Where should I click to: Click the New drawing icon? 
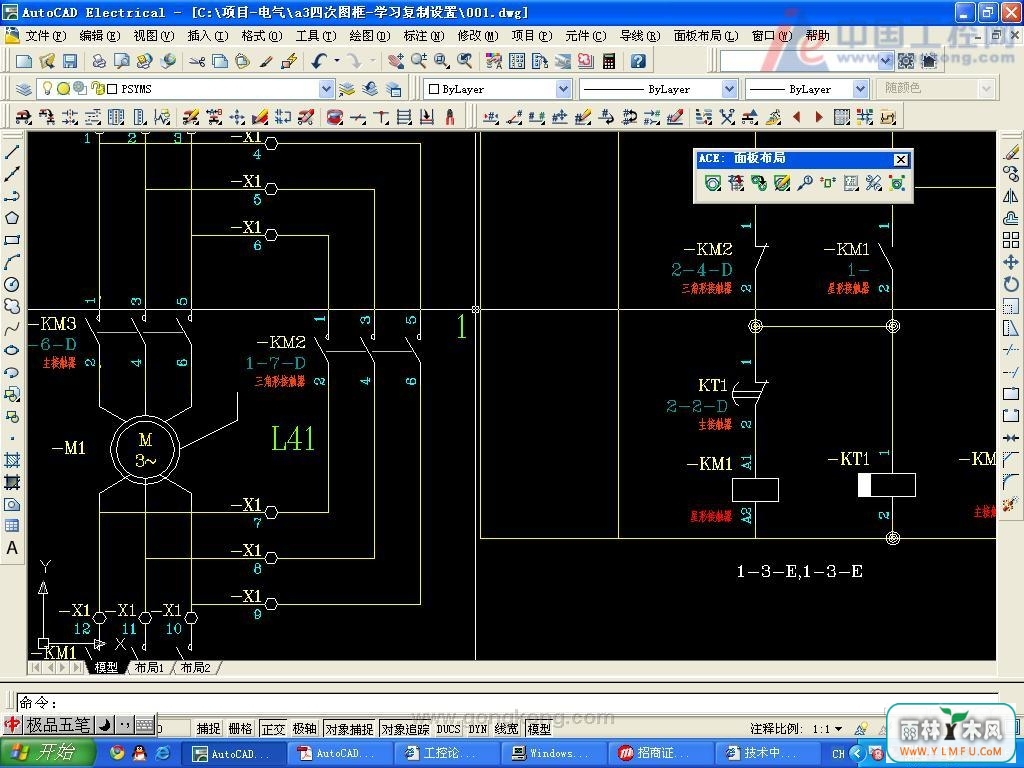tap(24, 61)
